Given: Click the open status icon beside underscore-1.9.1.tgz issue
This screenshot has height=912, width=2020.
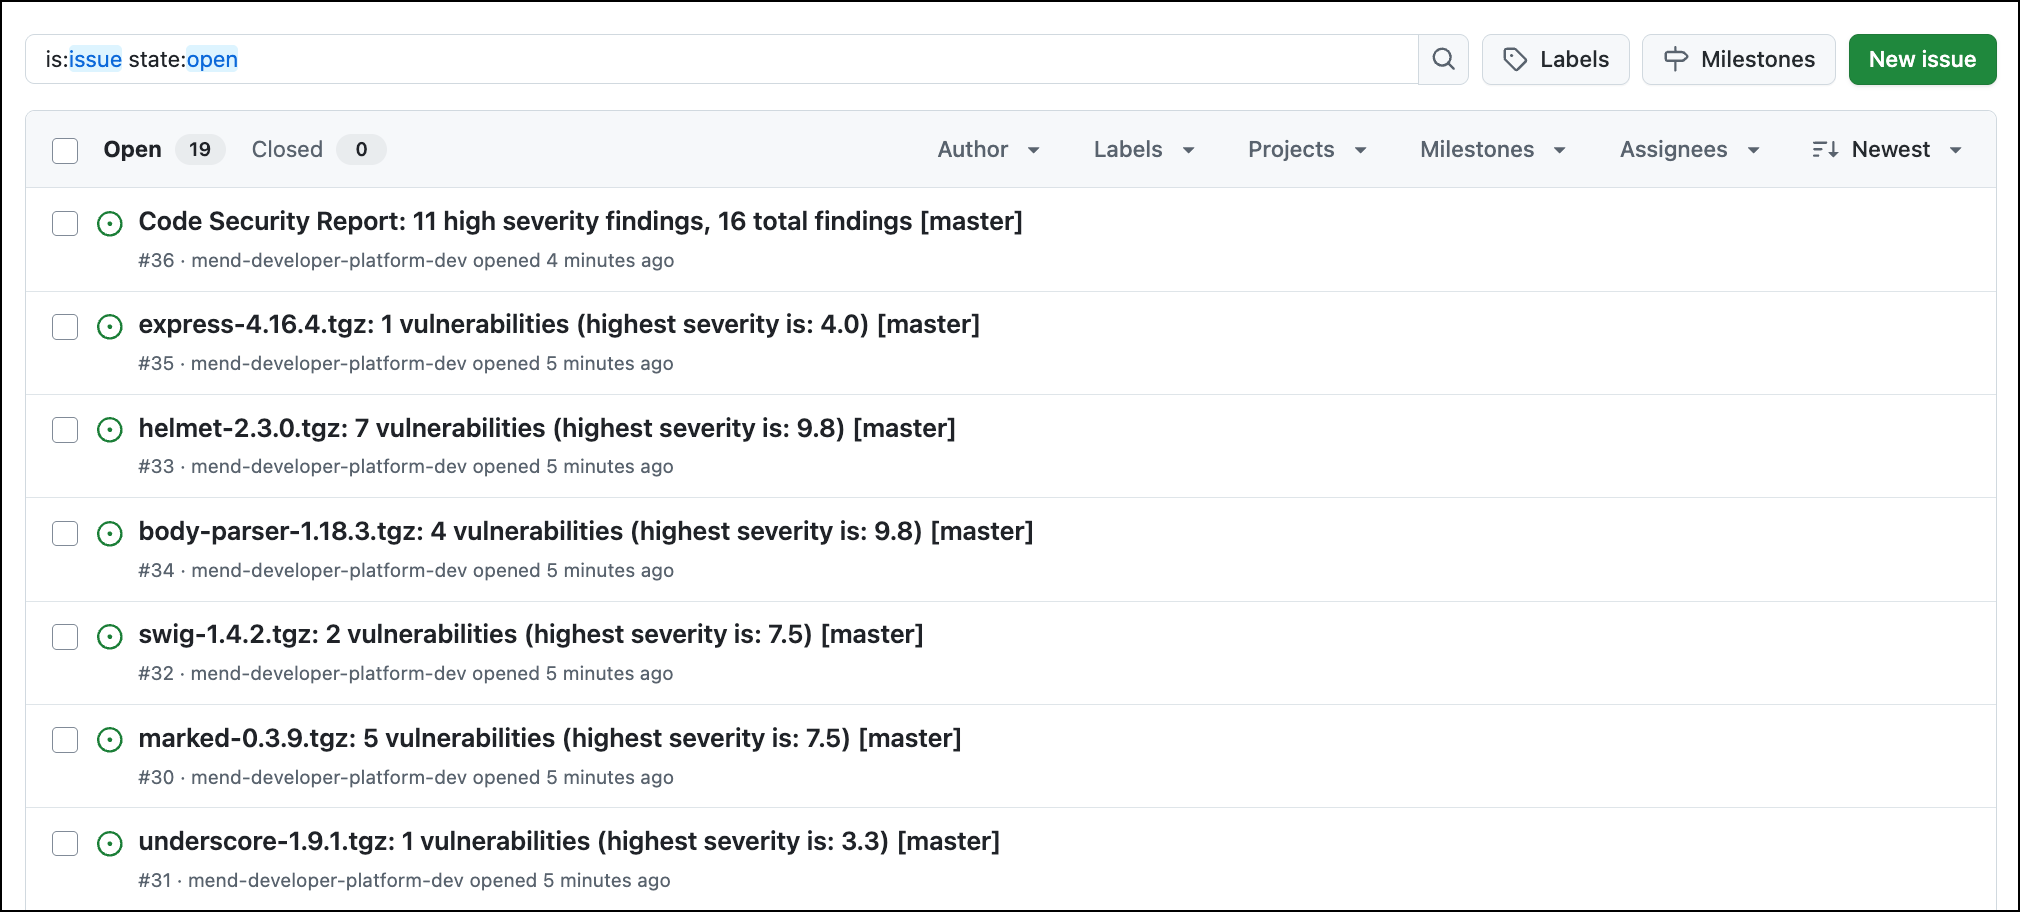Looking at the screenshot, I should (110, 844).
